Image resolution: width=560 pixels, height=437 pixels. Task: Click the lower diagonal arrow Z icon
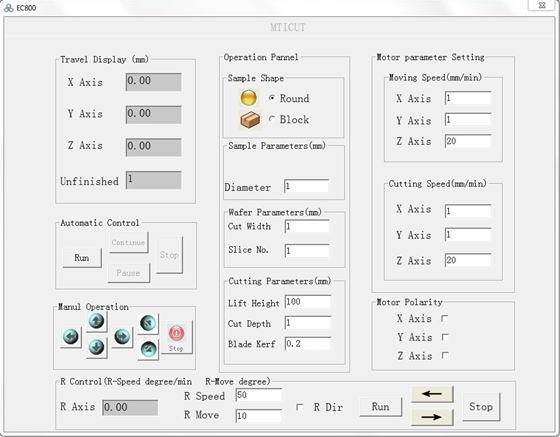148,350
